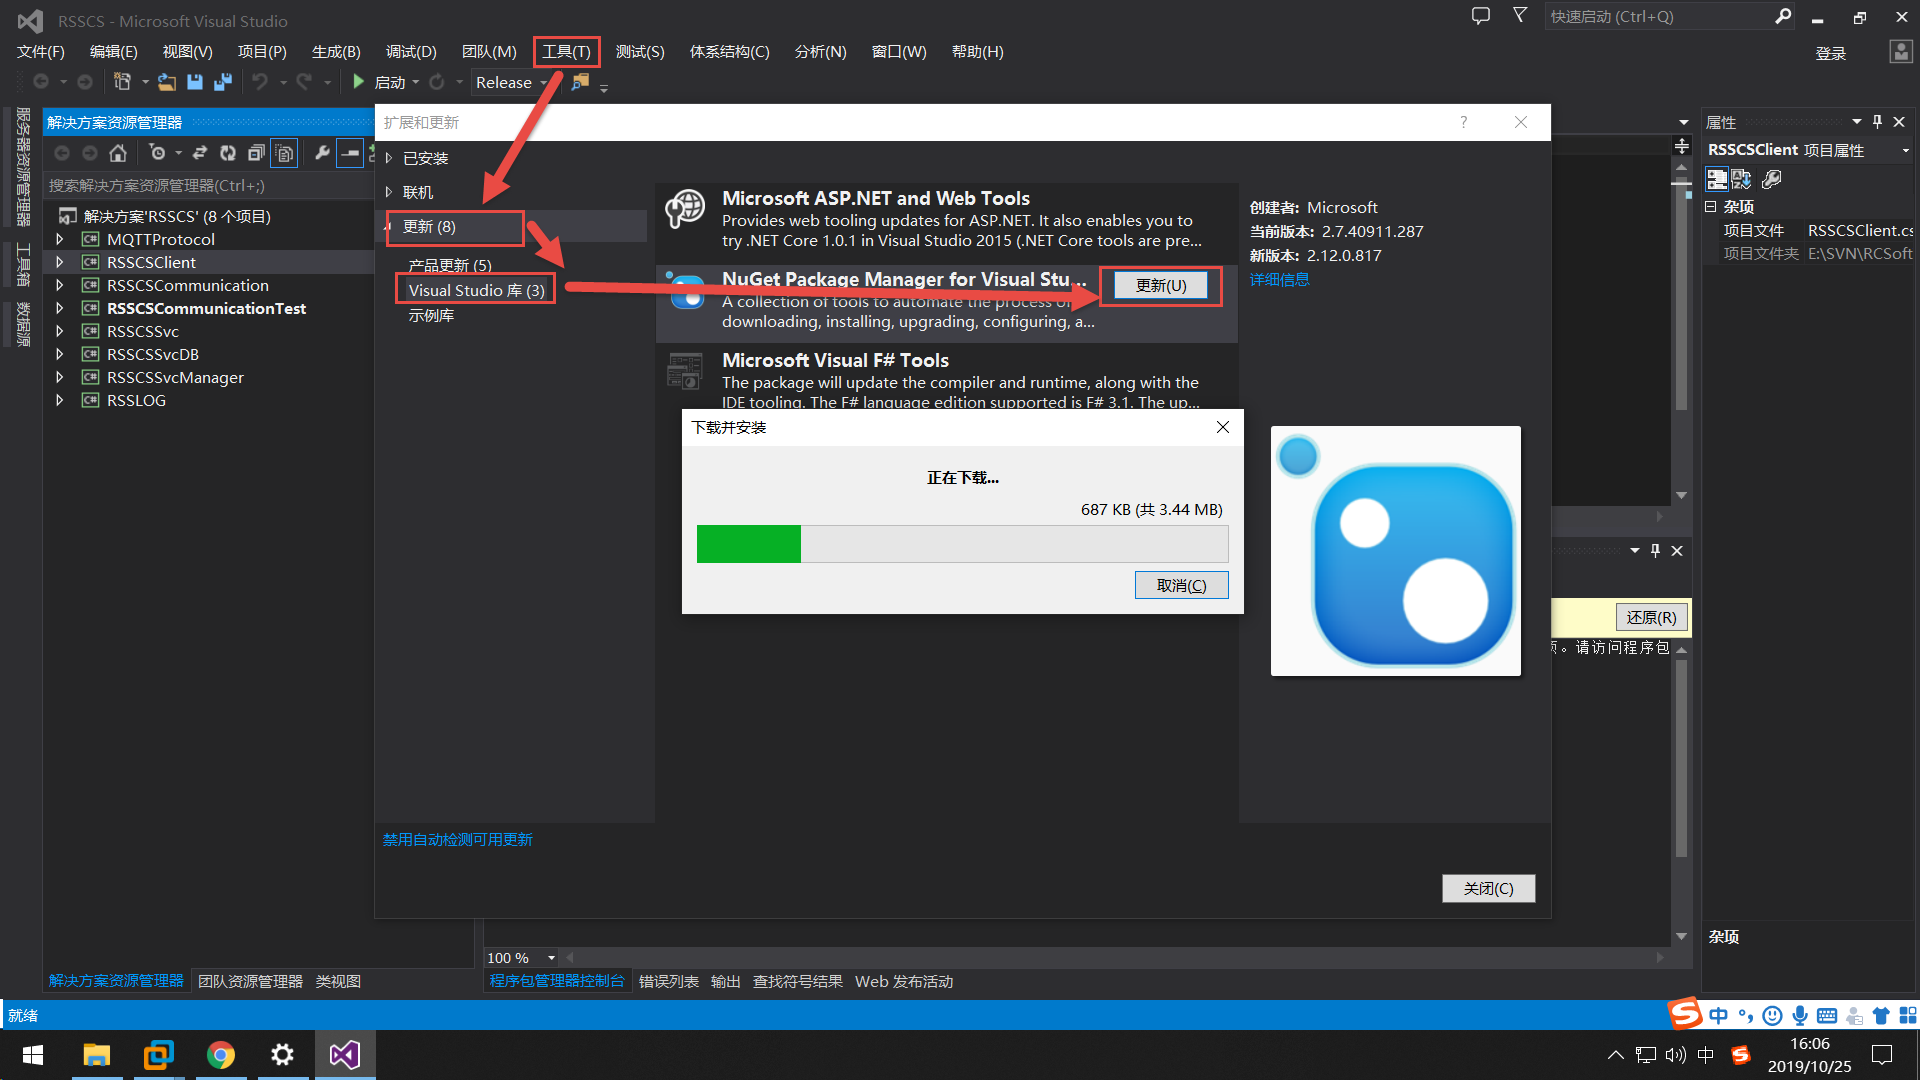
Task: Sync Solution Explorer with active document
Action: [200, 152]
